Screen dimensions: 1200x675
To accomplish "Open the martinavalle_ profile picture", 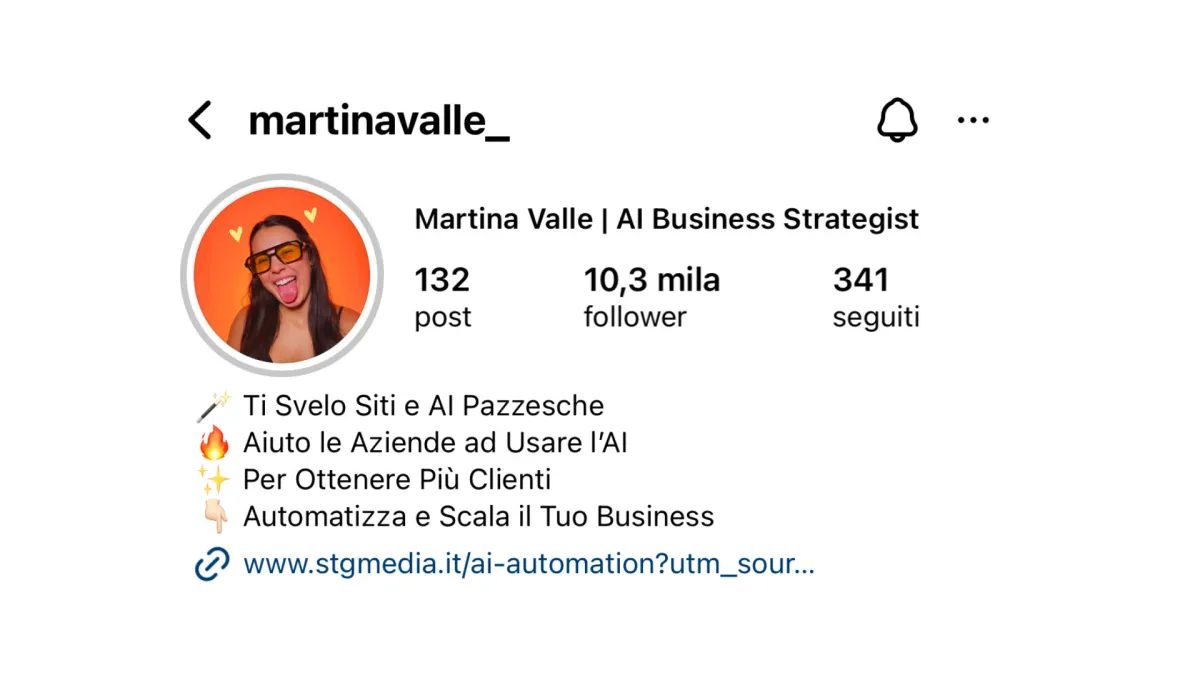I will [x=282, y=275].
